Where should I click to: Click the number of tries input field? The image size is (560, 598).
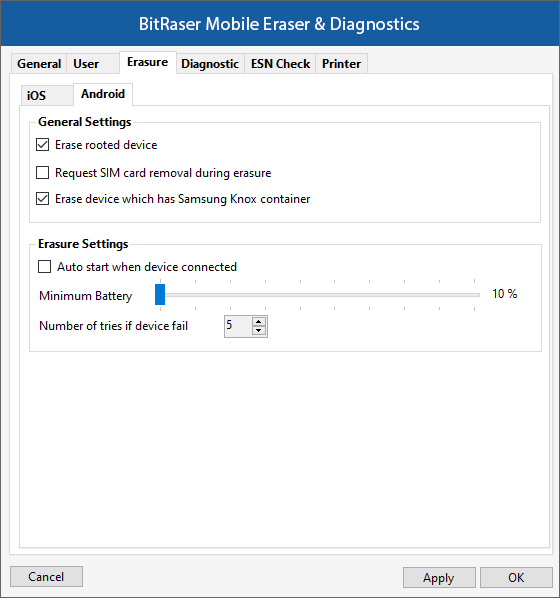pos(238,326)
